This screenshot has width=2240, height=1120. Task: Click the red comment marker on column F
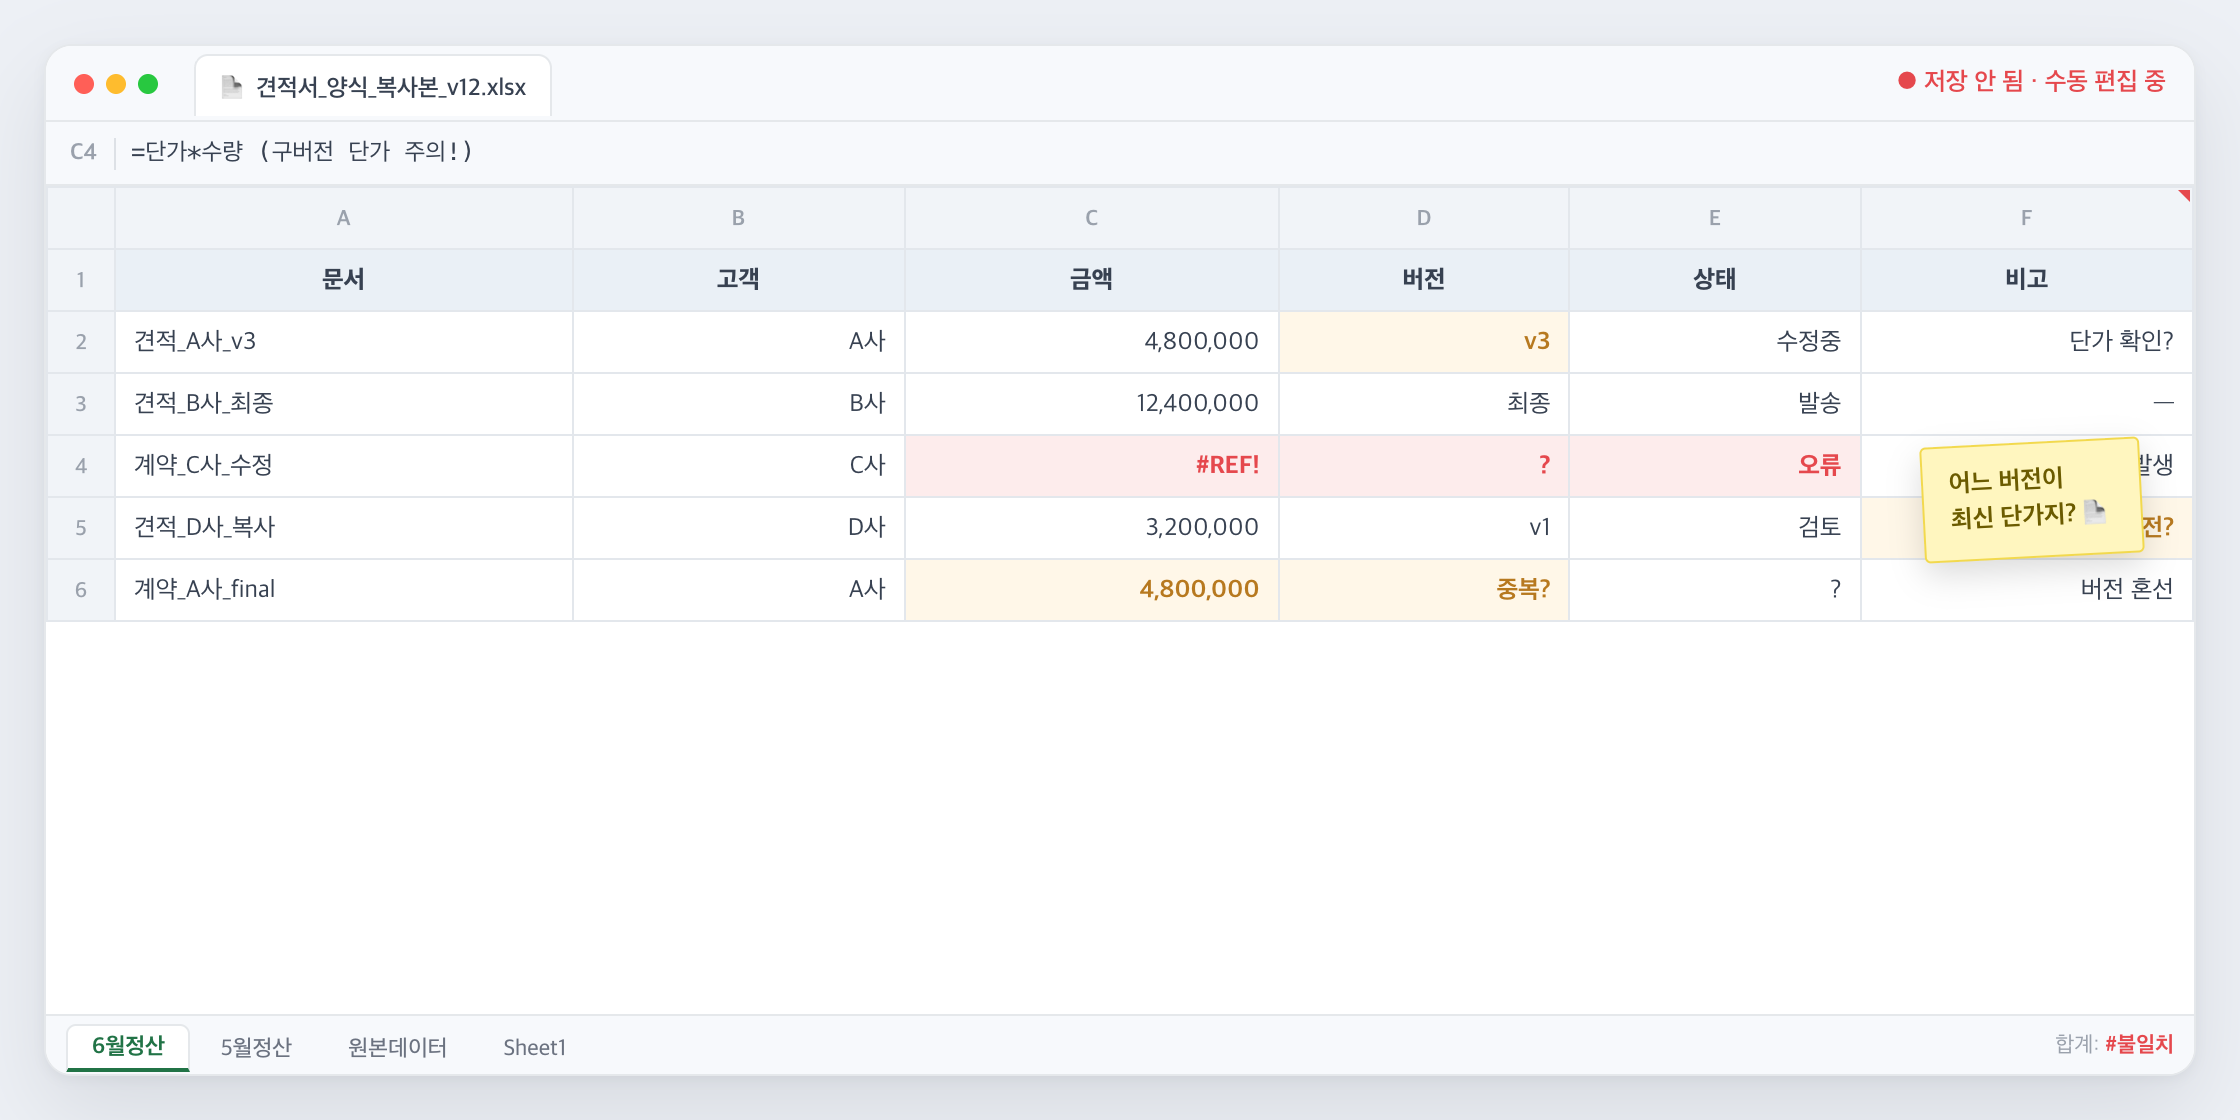[2184, 195]
